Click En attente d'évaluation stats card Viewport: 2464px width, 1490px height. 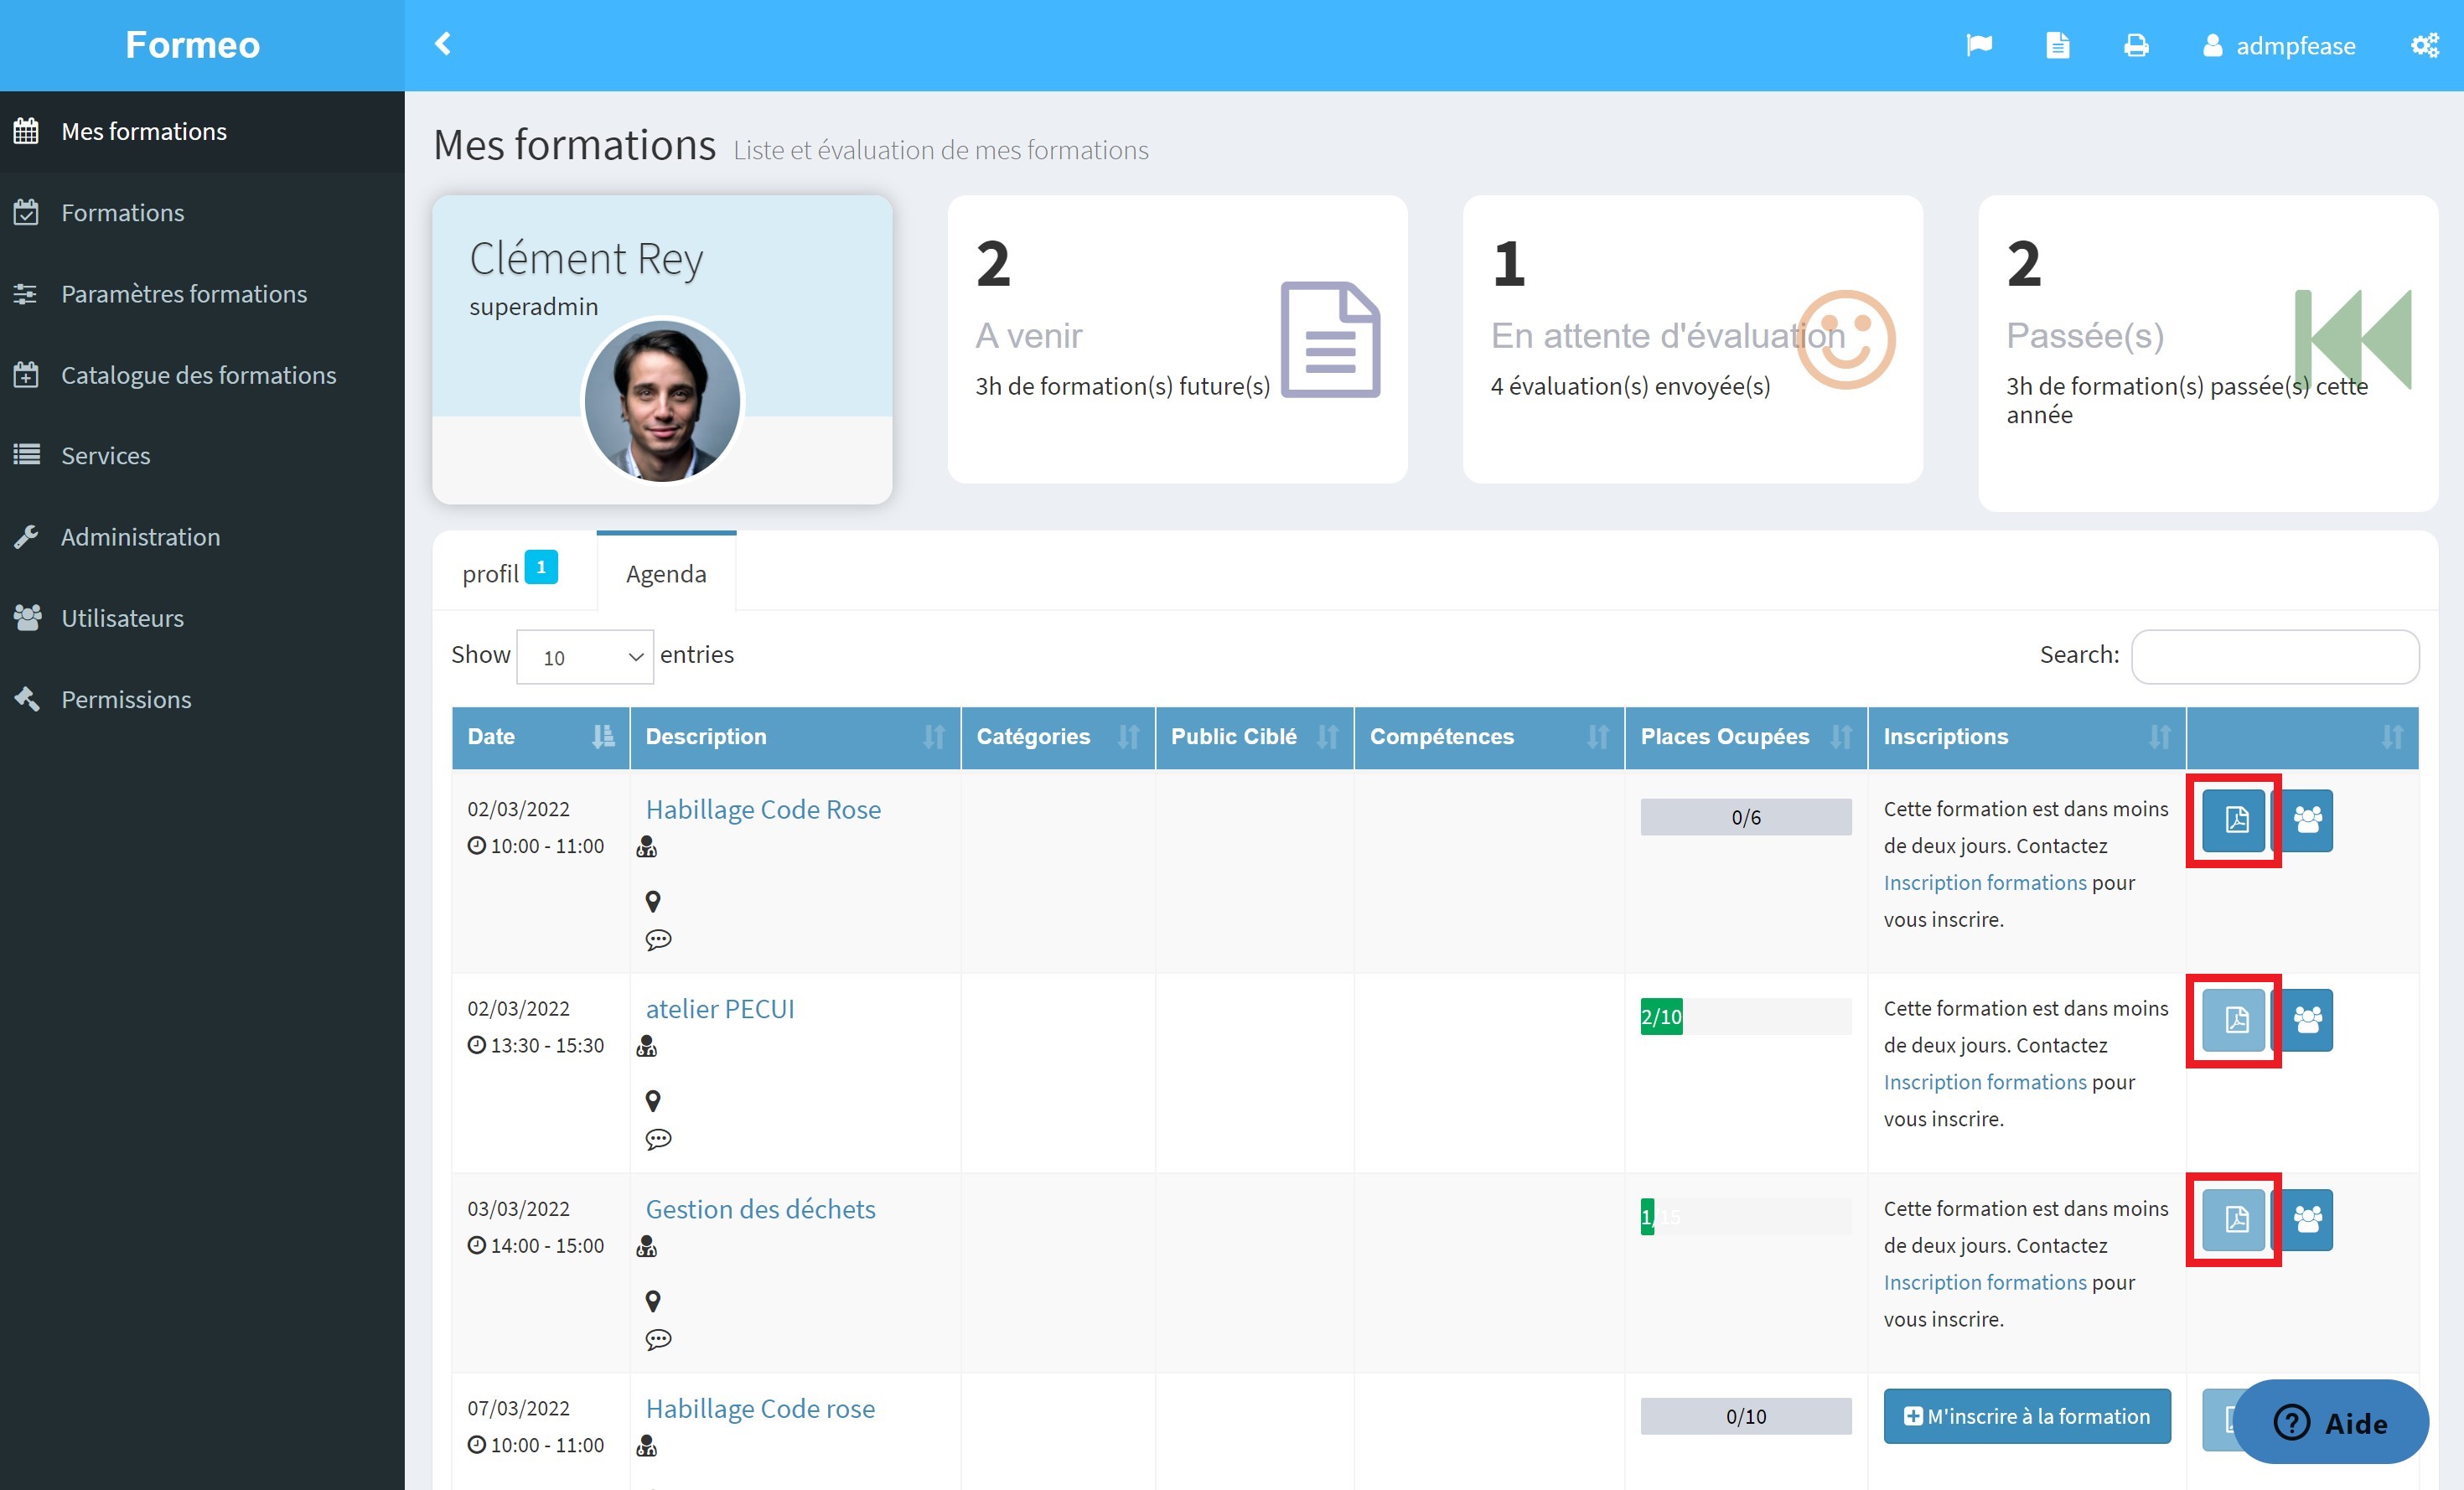1692,339
